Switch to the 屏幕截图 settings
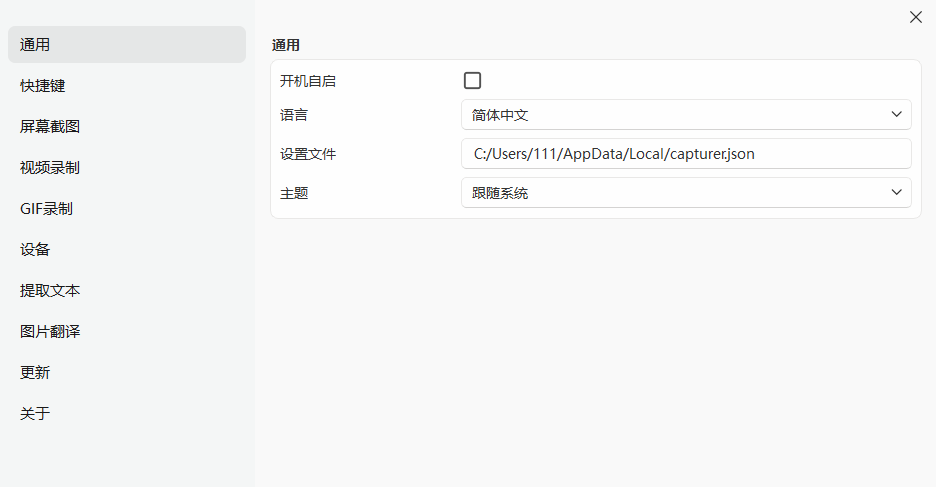The image size is (936, 487). tap(50, 127)
